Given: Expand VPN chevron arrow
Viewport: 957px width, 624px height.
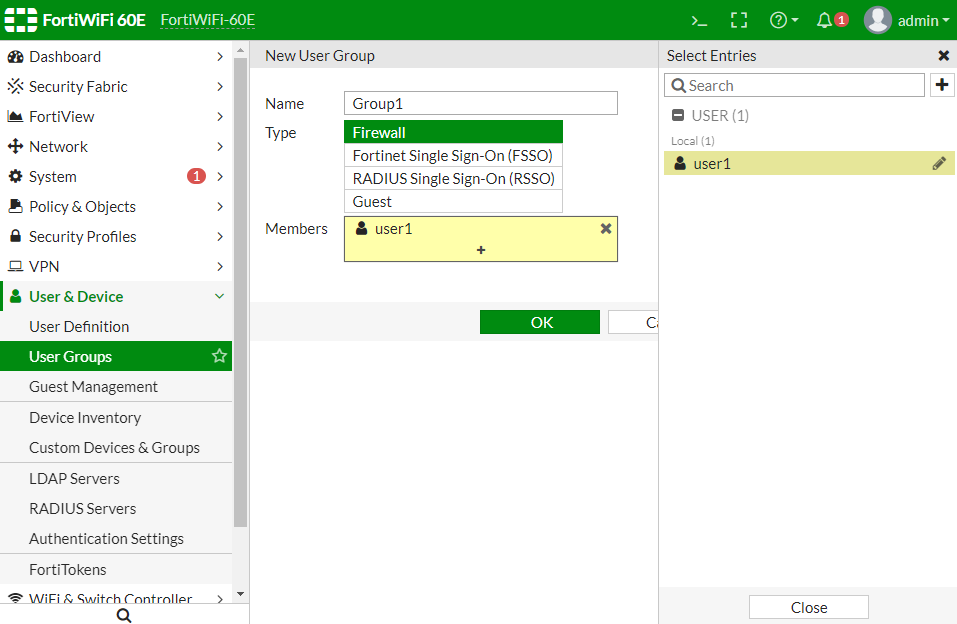Looking at the screenshot, I should pos(220,266).
